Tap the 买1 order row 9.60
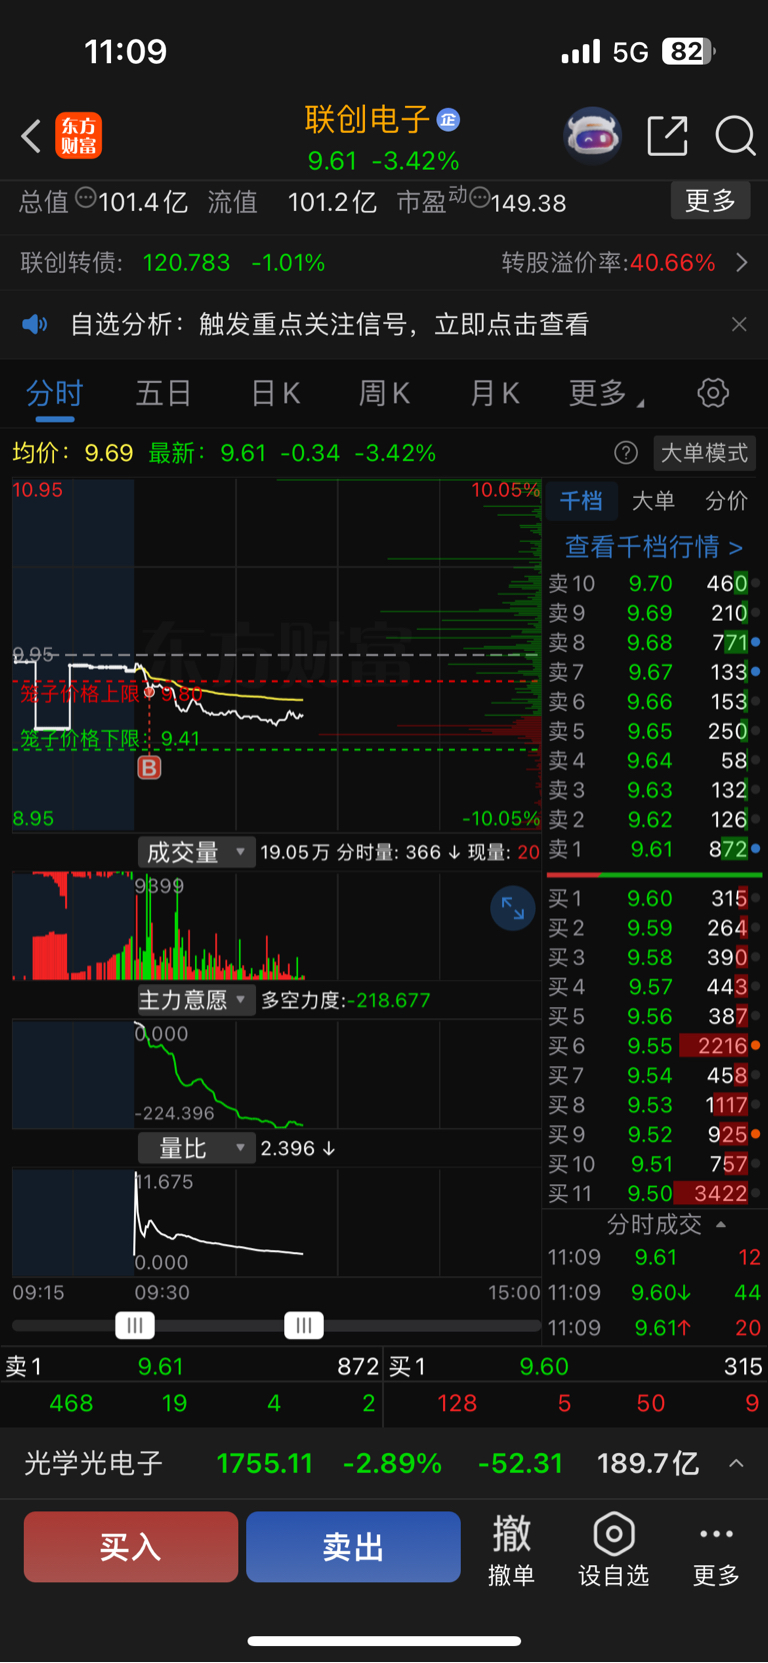Screen dimensions: 768x1663 tap(654, 898)
